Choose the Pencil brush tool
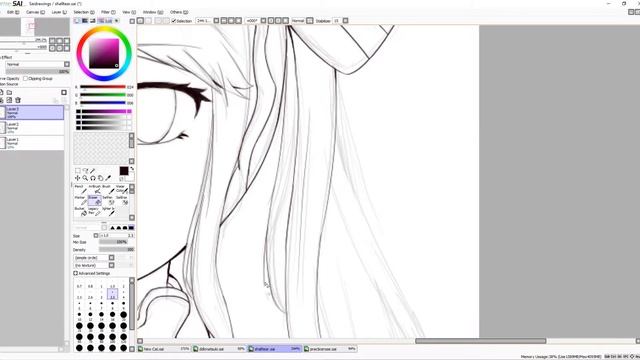The height and width of the screenshot is (360, 640). (80, 189)
